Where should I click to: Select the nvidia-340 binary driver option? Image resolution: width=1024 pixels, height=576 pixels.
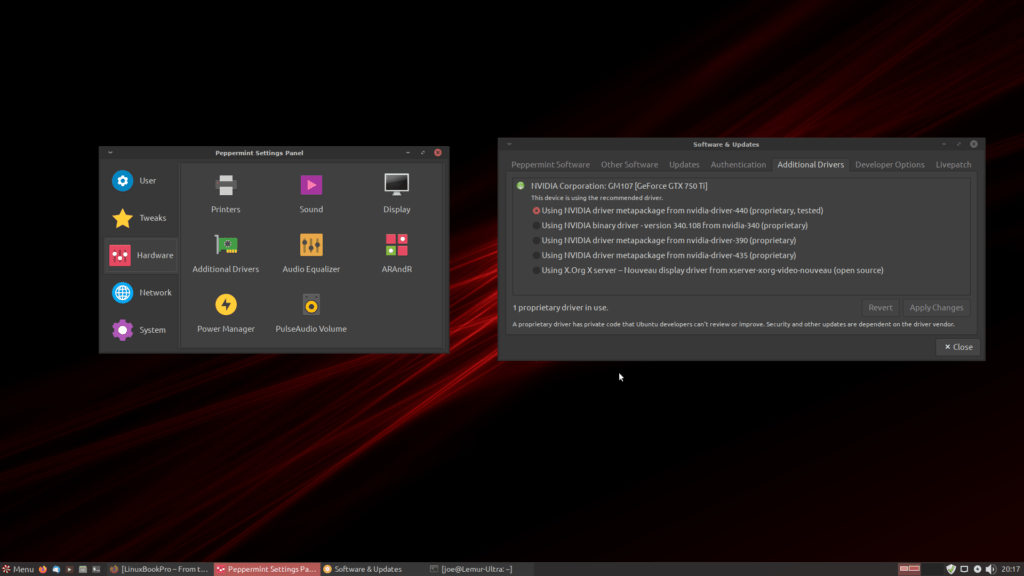[669, 225]
